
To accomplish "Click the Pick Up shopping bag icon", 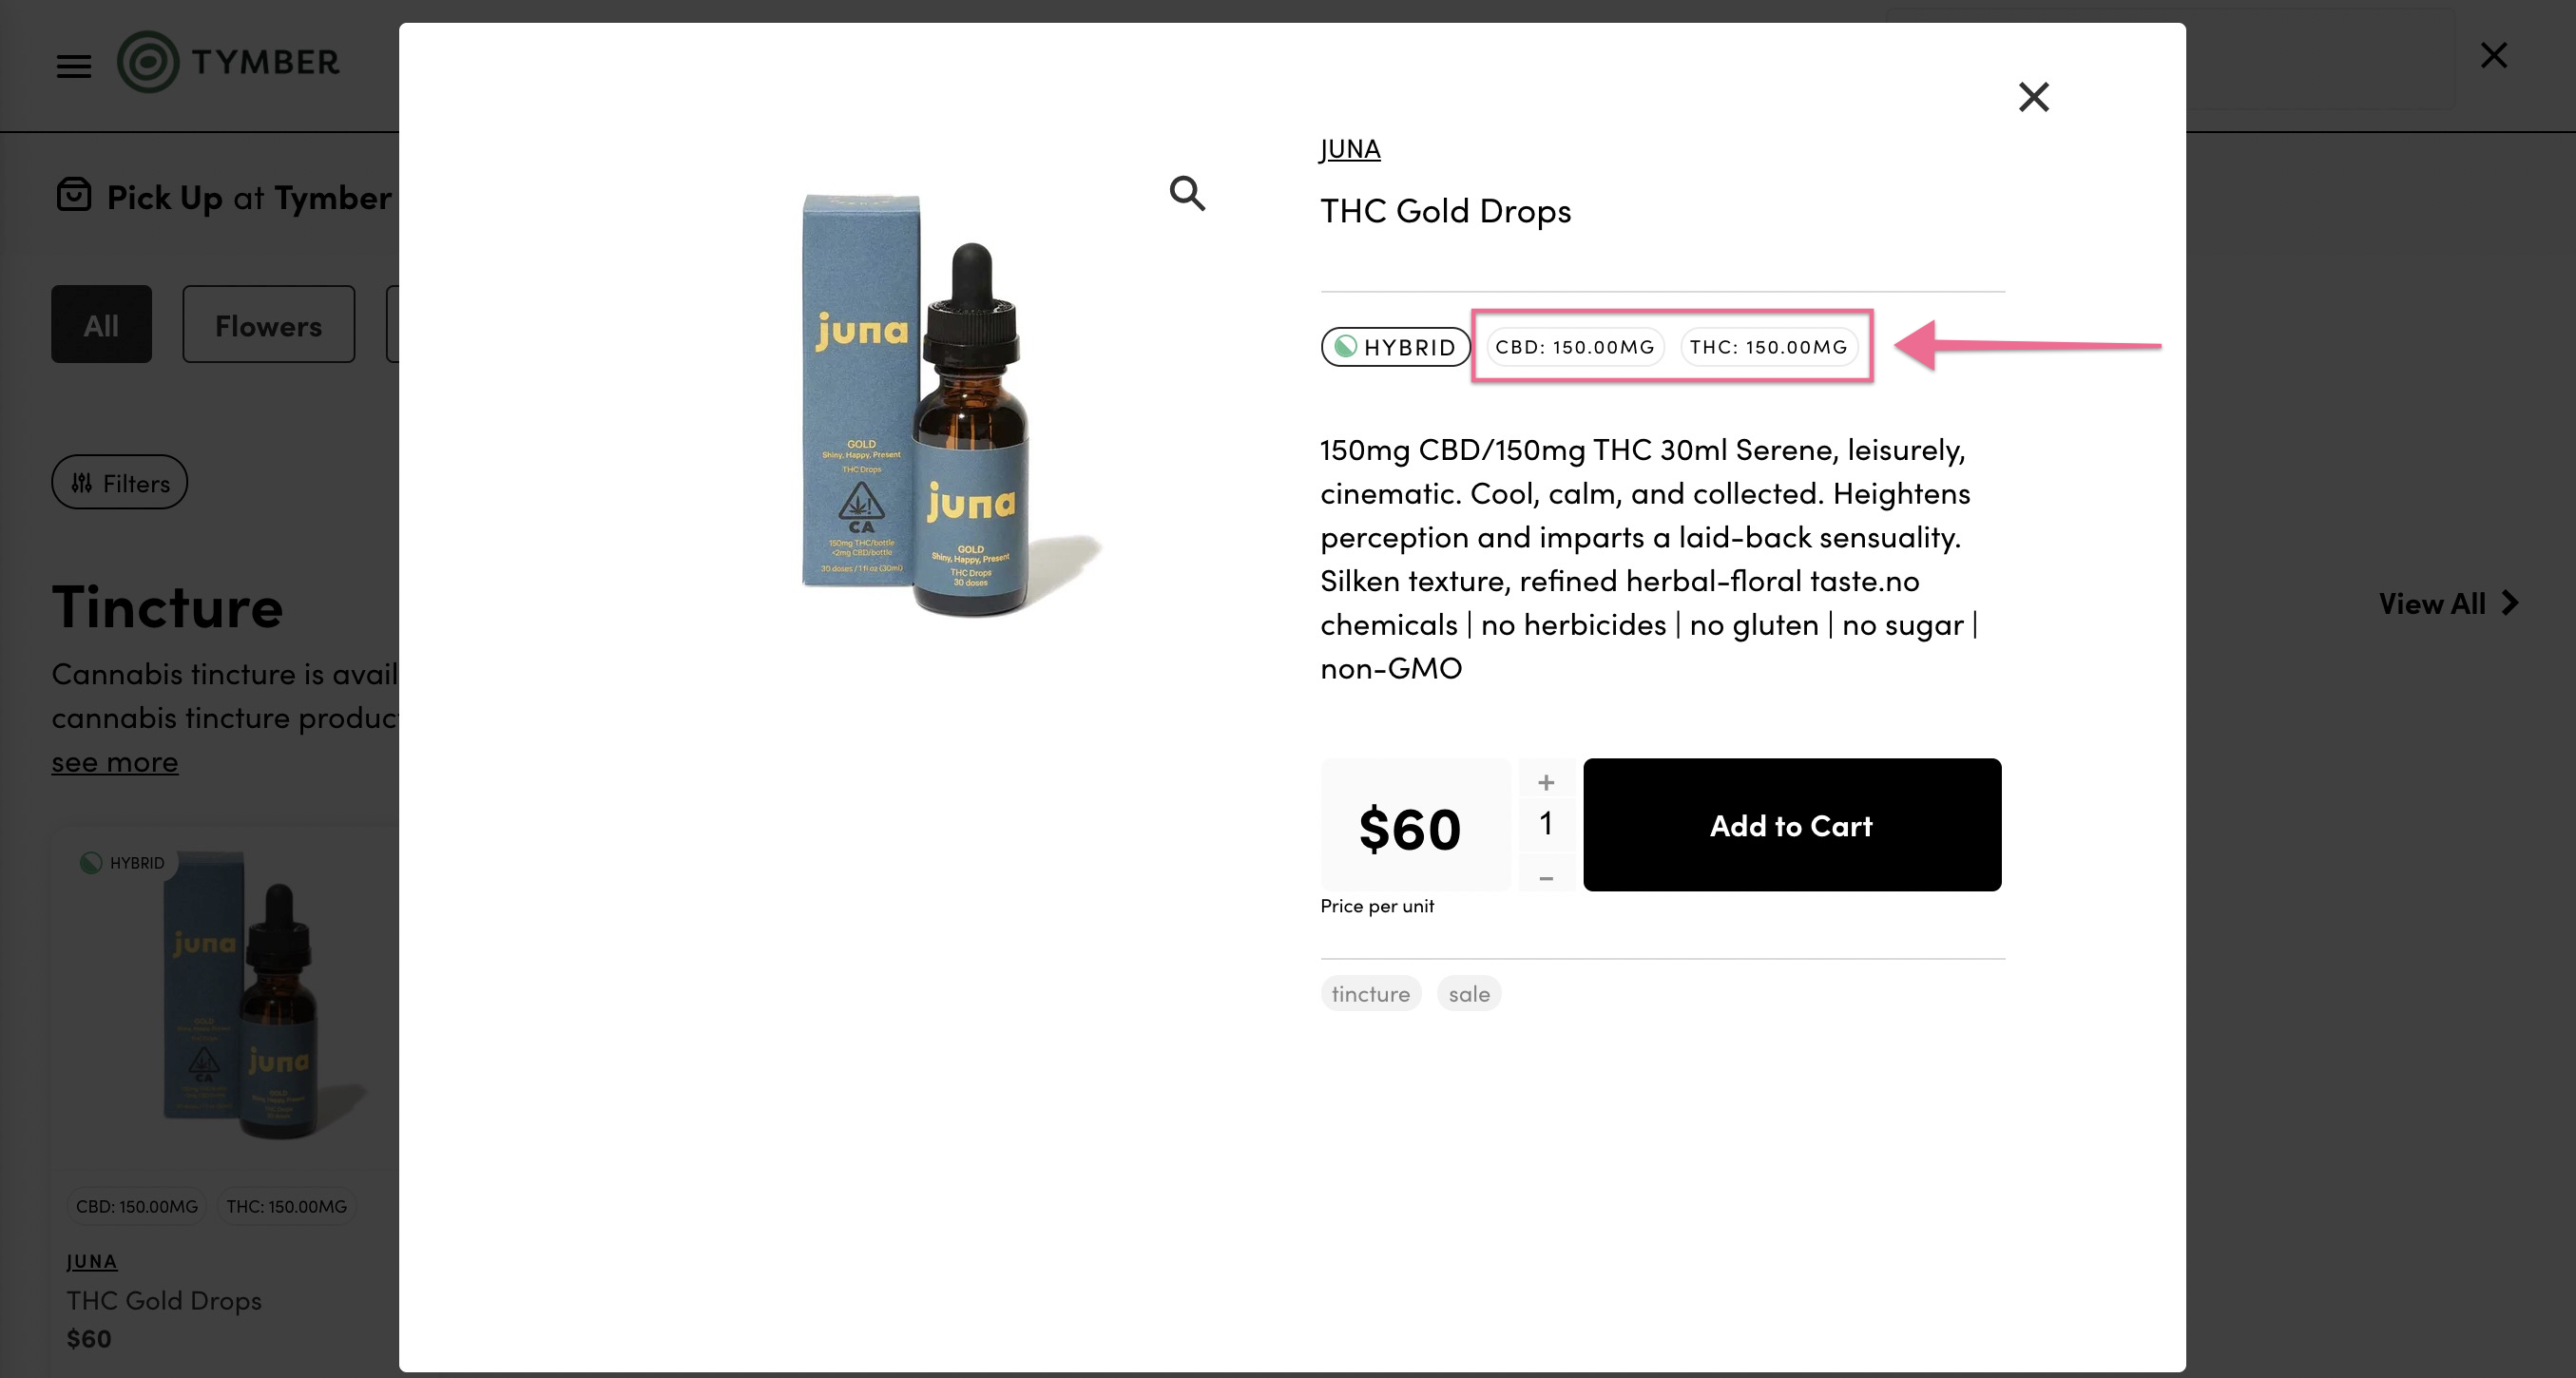I will click(74, 195).
